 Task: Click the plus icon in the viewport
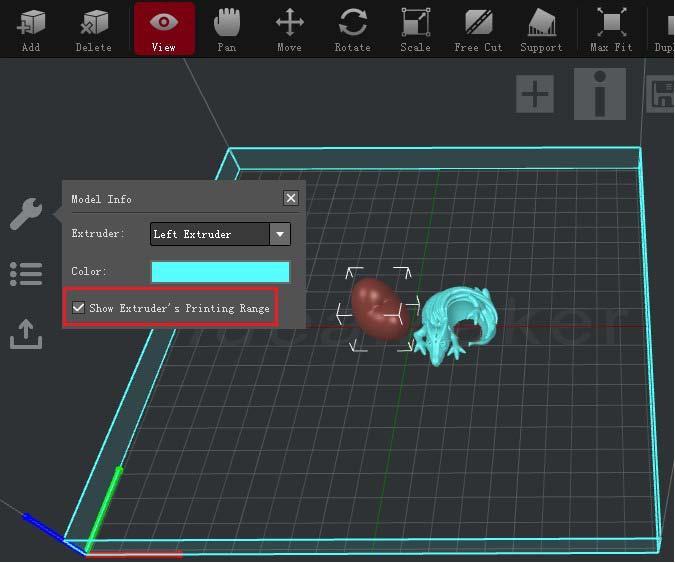tap(535, 94)
